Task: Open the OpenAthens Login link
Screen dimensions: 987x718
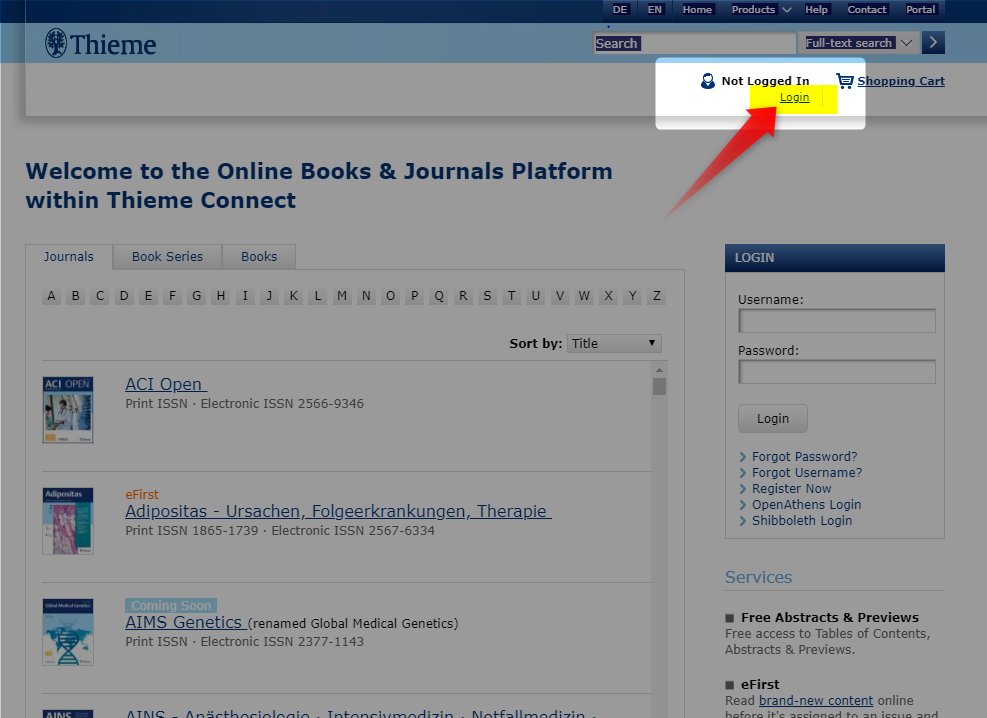Action: pyautogui.click(x=806, y=505)
